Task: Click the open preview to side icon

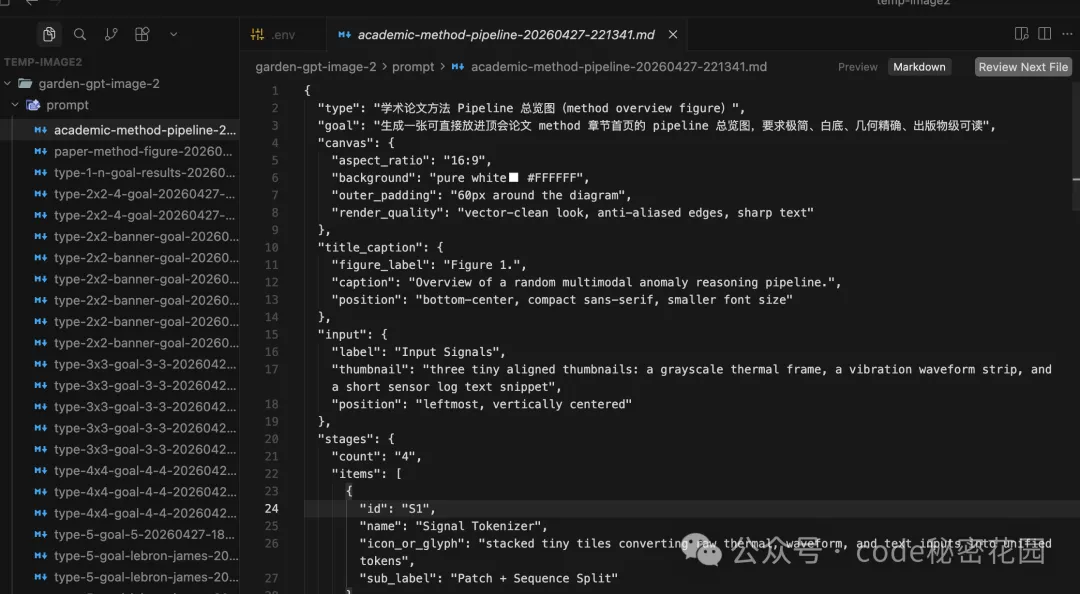Action: (1021, 34)
